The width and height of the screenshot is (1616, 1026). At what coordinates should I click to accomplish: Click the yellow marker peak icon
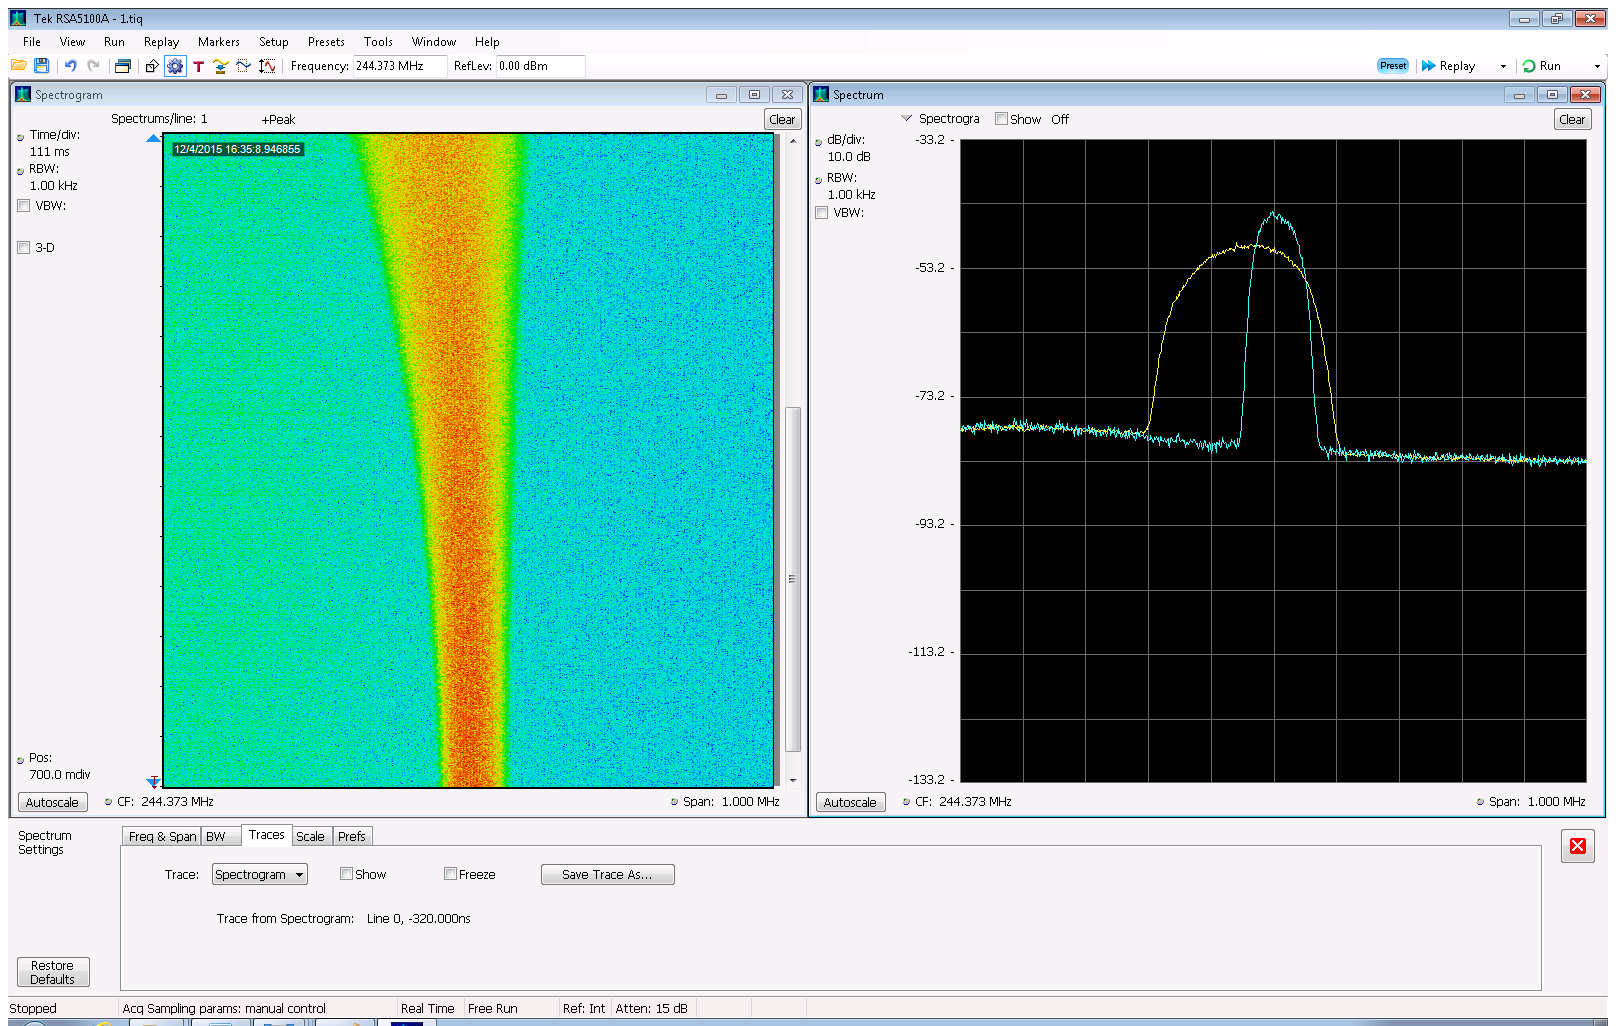tap(221, 66)
